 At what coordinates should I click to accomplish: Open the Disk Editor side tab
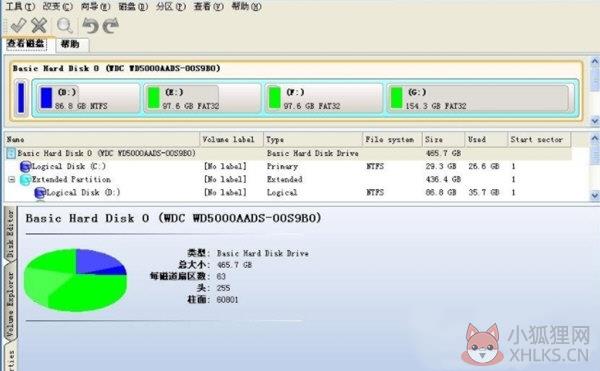point(10,234)
